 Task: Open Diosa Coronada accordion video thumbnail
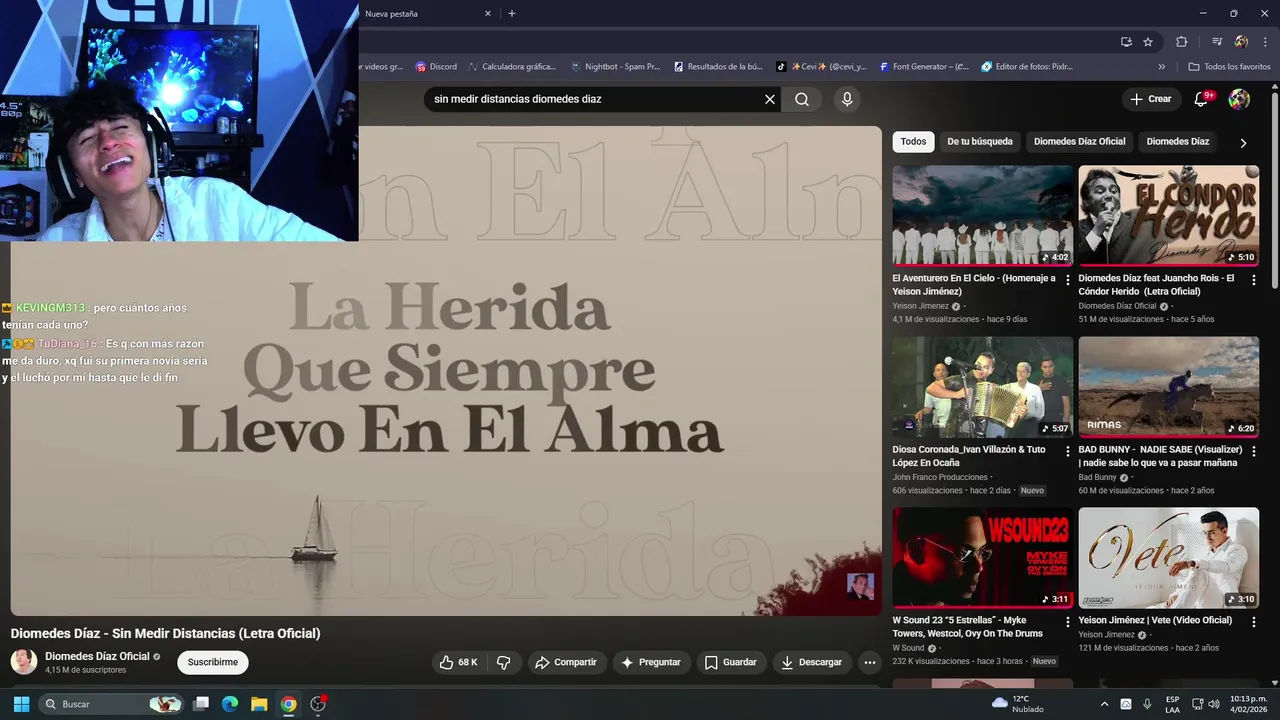(x=982, y=387)
